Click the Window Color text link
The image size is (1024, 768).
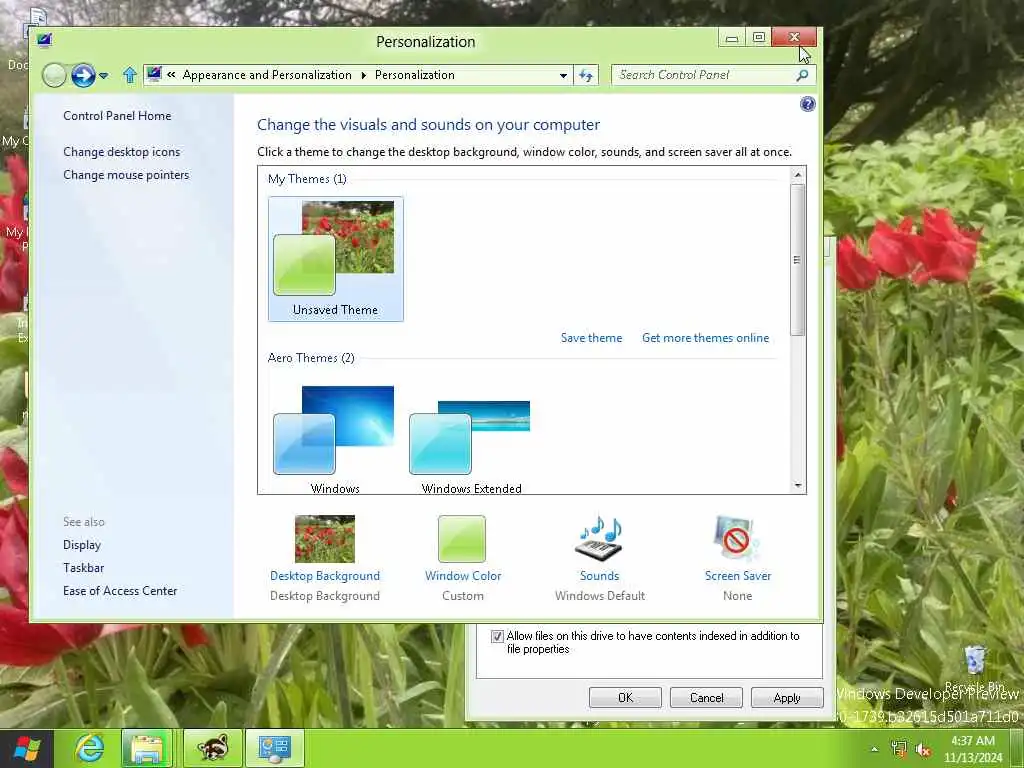tap(463, 576)
